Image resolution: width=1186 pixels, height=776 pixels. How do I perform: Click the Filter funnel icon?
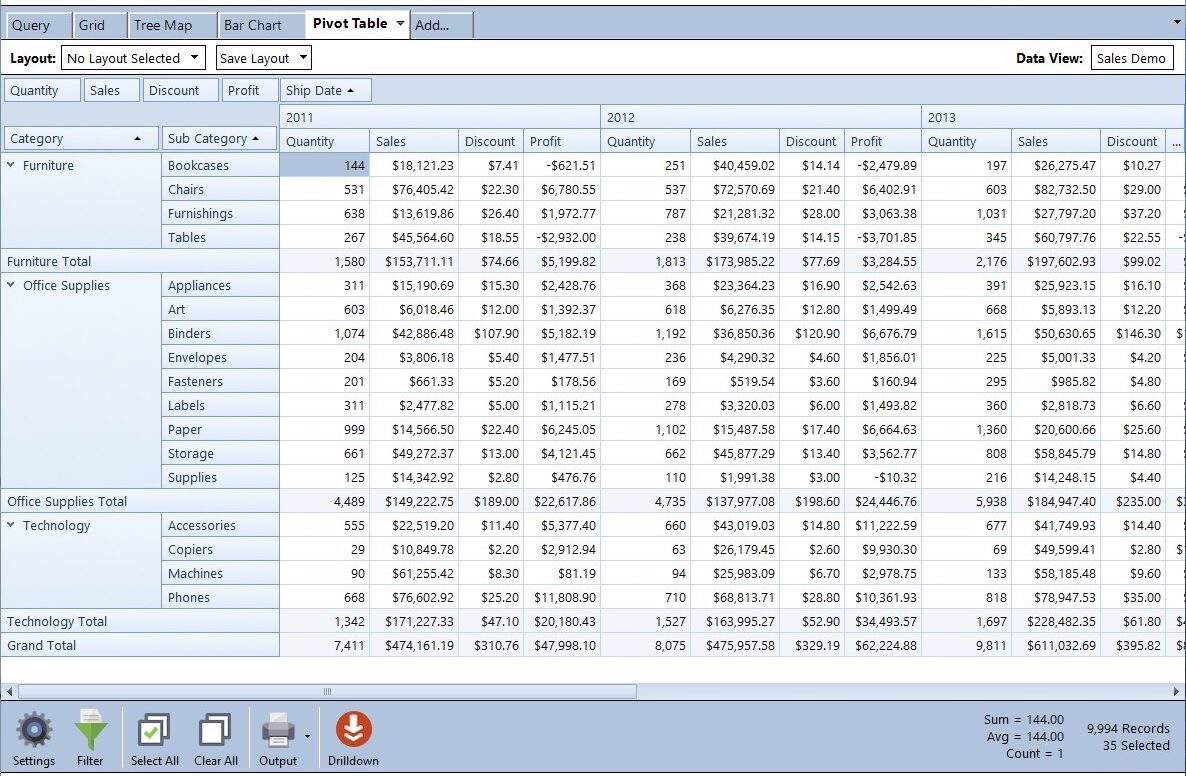pyautogui.click(x=90, y=731)
